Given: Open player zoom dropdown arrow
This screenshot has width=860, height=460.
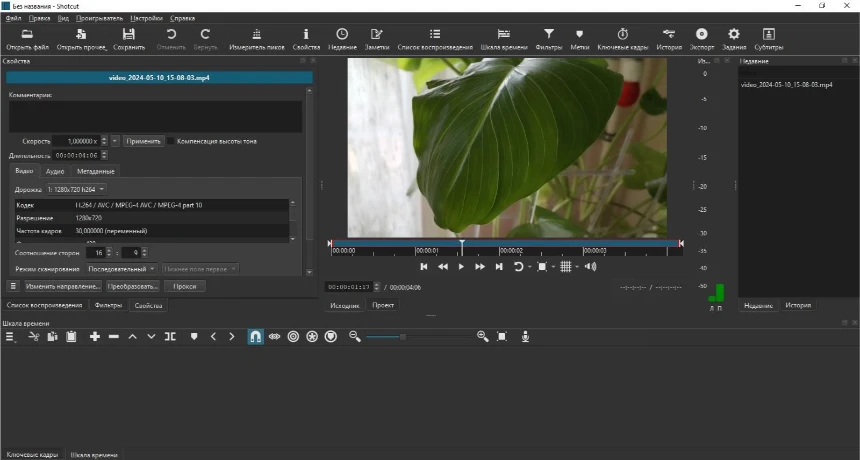Looking at the screenshot, I should (x=553, y=267).
